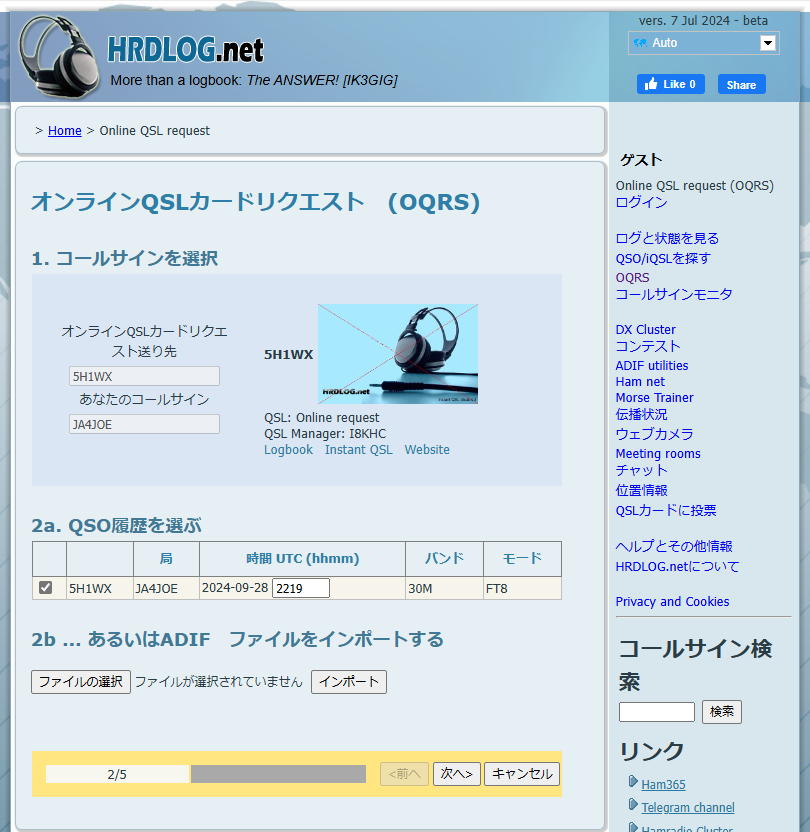Click the Facebook Share button
Viewport: 810px width, 832px height.
741,84
